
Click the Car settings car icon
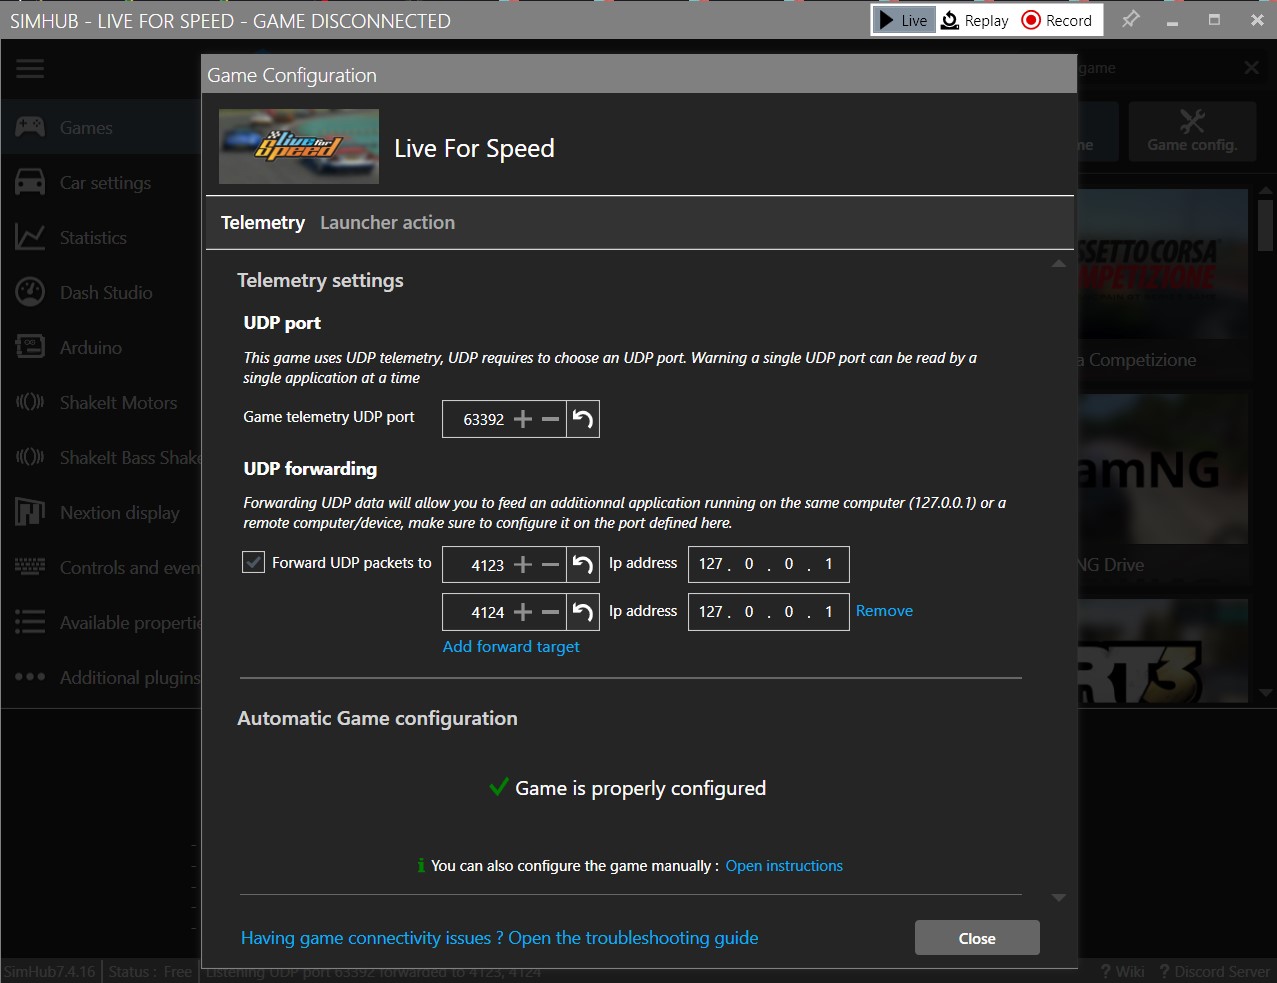coord(30,182)
